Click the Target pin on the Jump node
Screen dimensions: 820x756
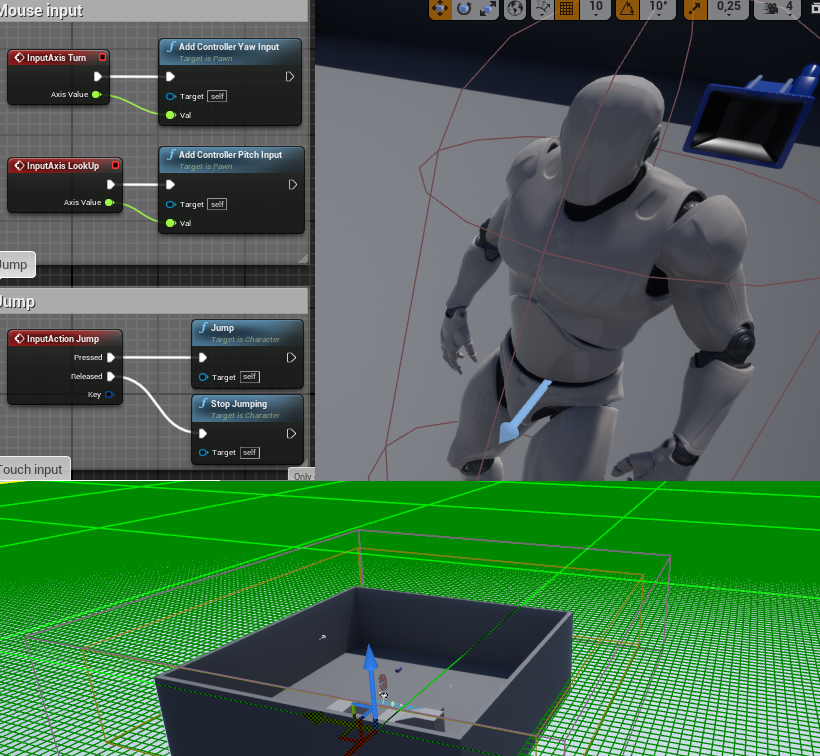(x=203, y=377)
